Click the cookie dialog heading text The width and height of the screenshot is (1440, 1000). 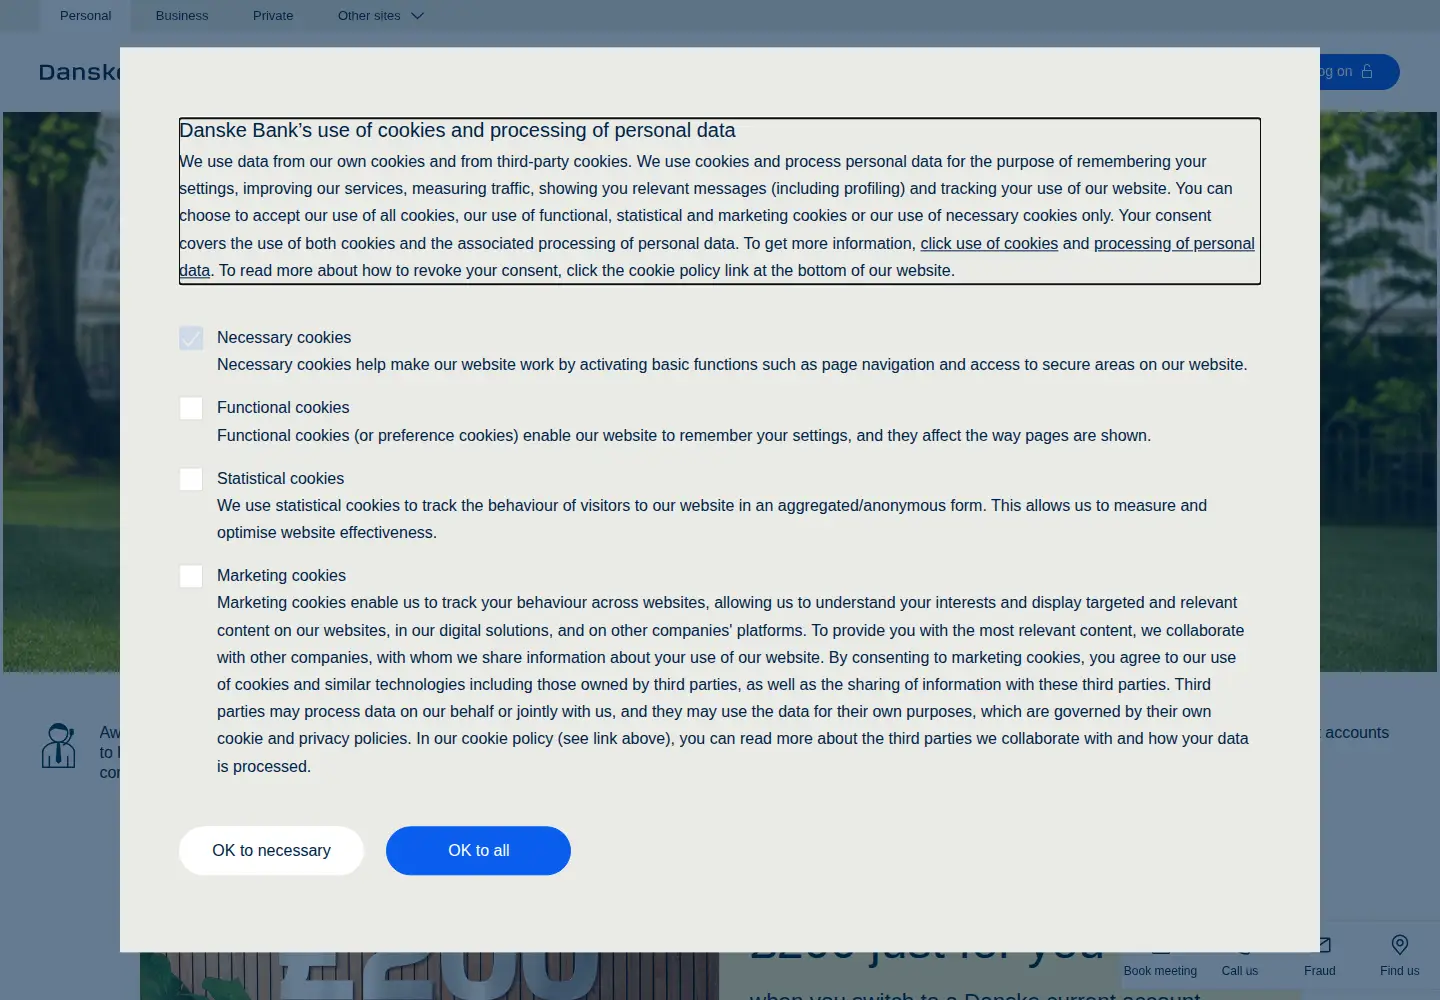coord(457,131)
